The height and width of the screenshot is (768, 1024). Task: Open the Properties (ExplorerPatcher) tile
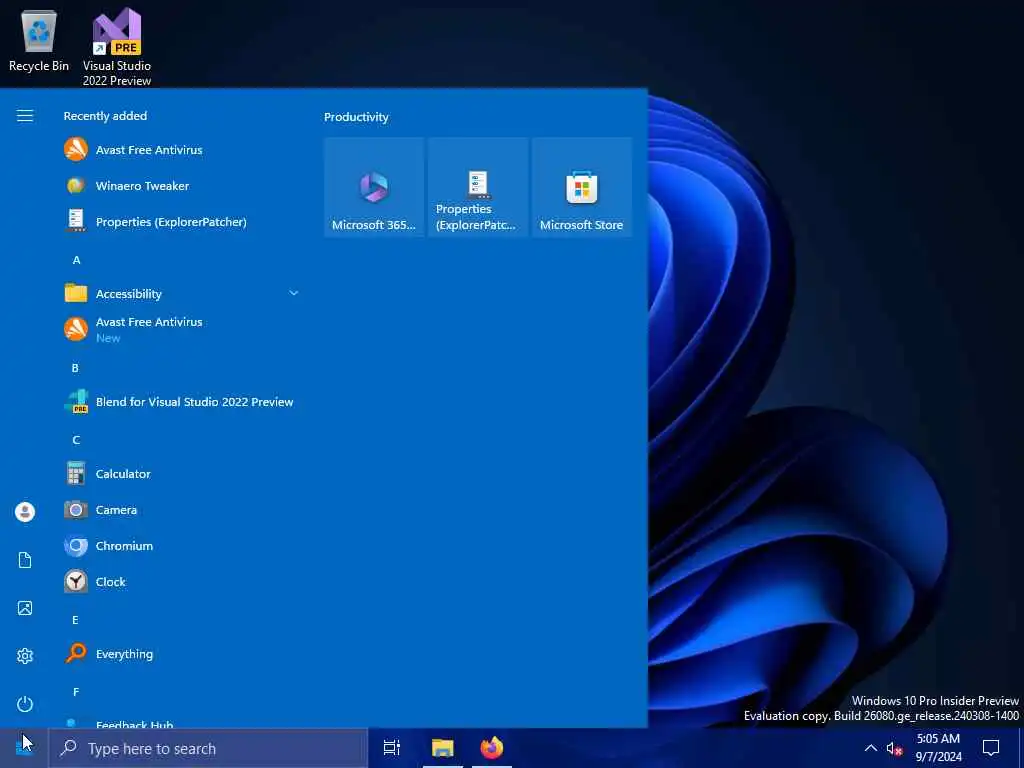click(477, 187)
